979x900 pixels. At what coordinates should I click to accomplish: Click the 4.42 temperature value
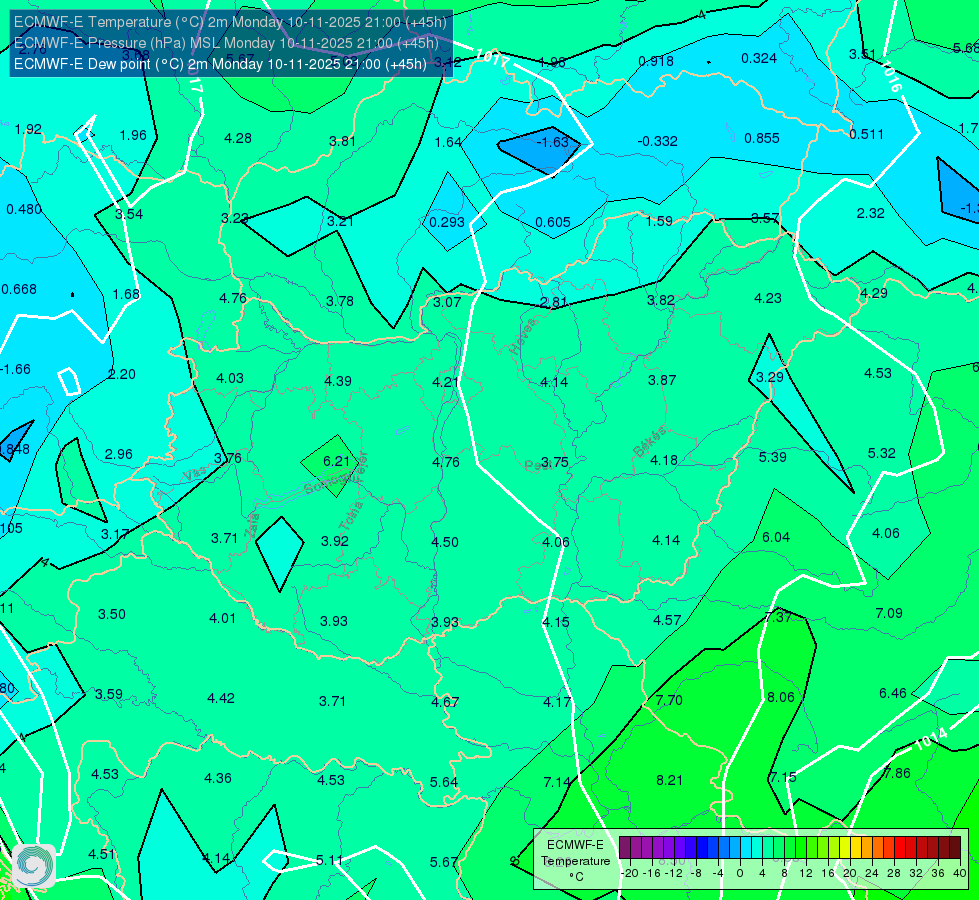coord(221,698)
